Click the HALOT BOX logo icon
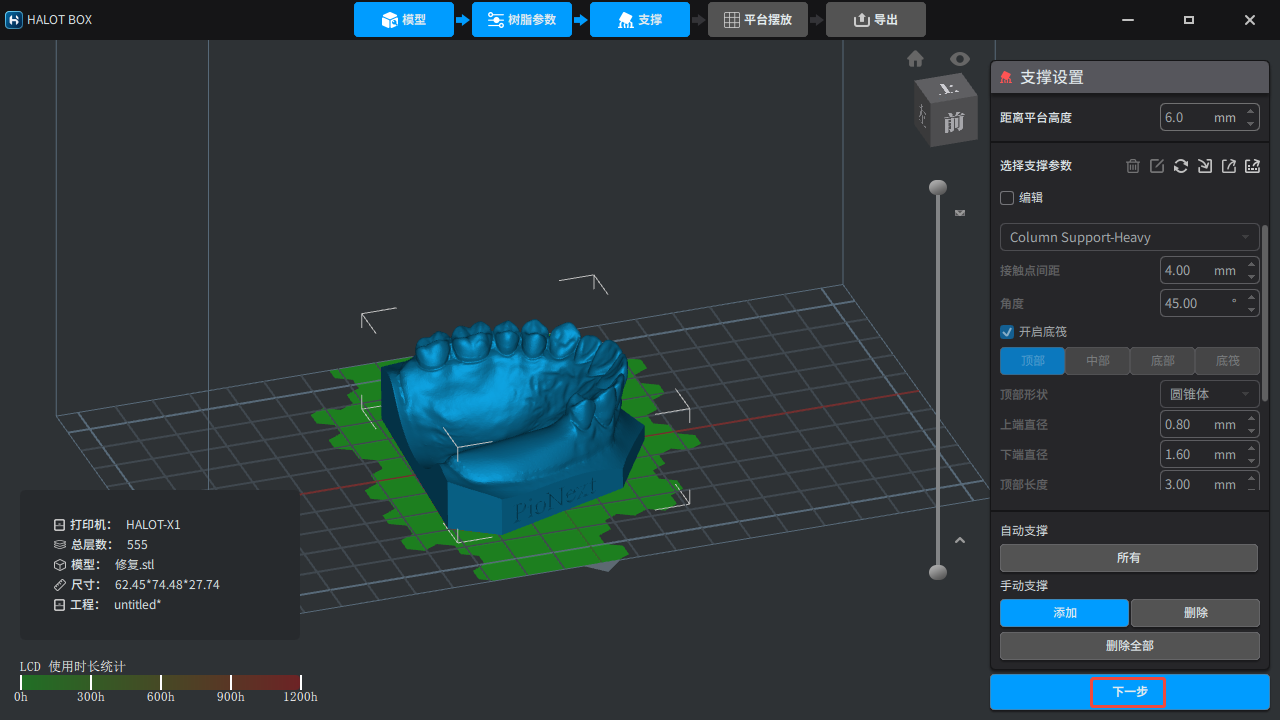Screen dimensions: 1280x720 pyautogui.click(x=14, y=20)
